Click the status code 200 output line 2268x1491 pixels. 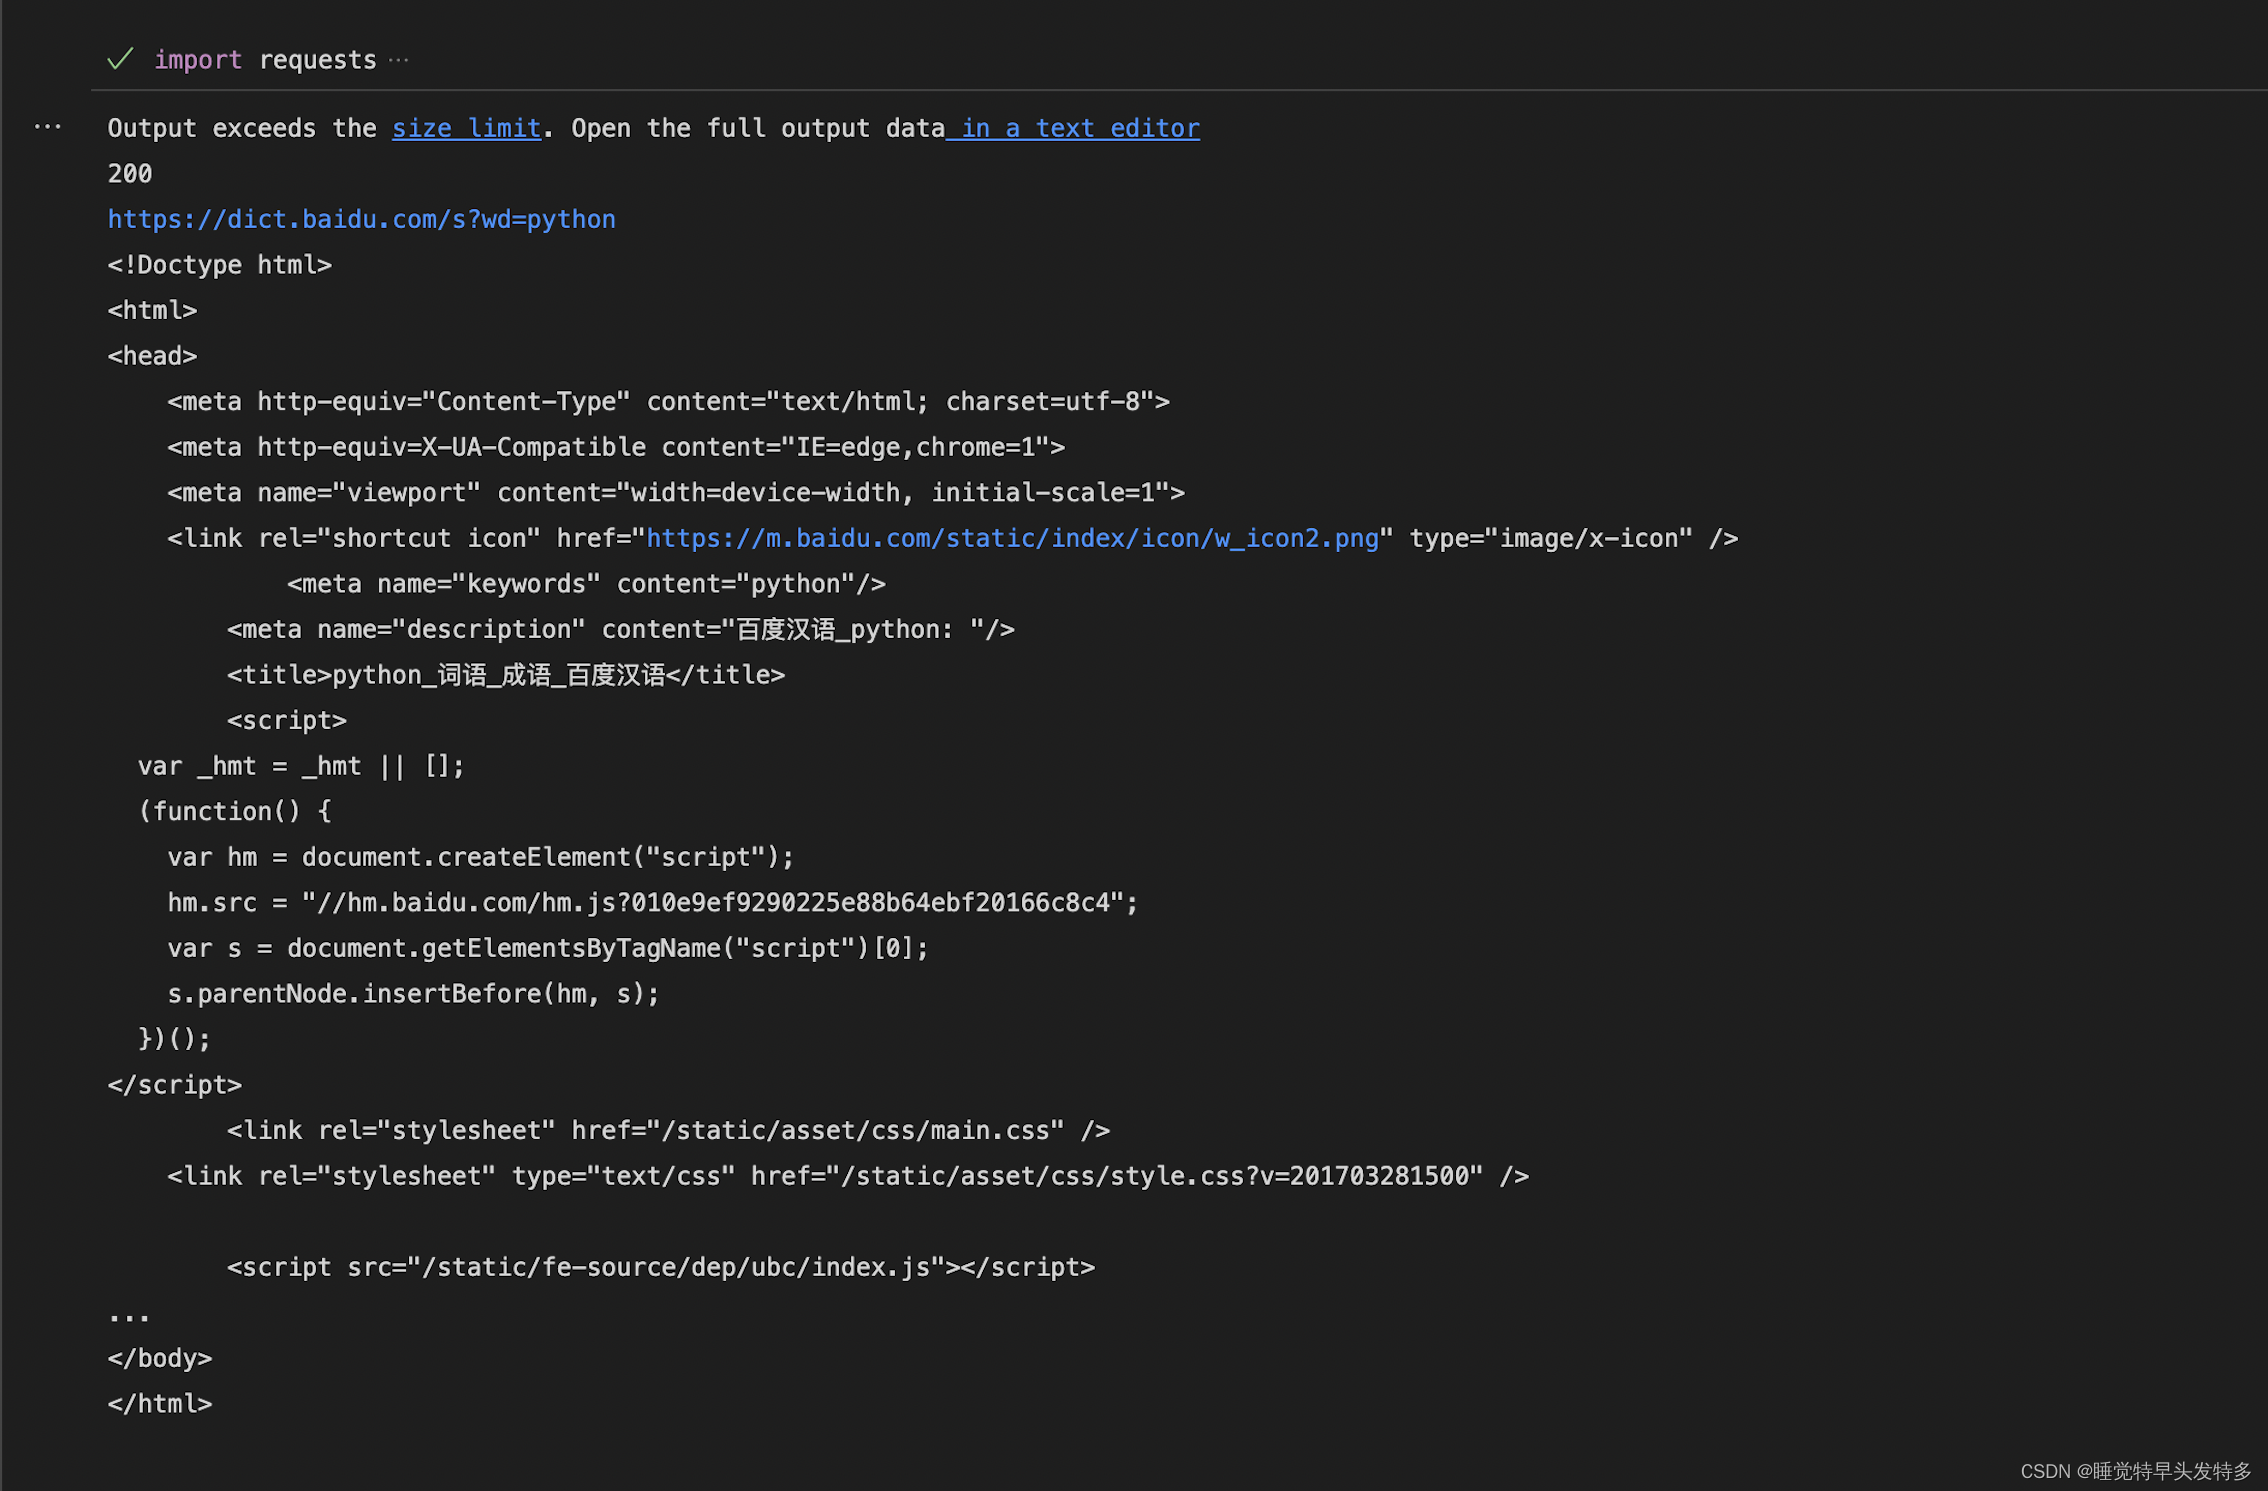[130, 173]
